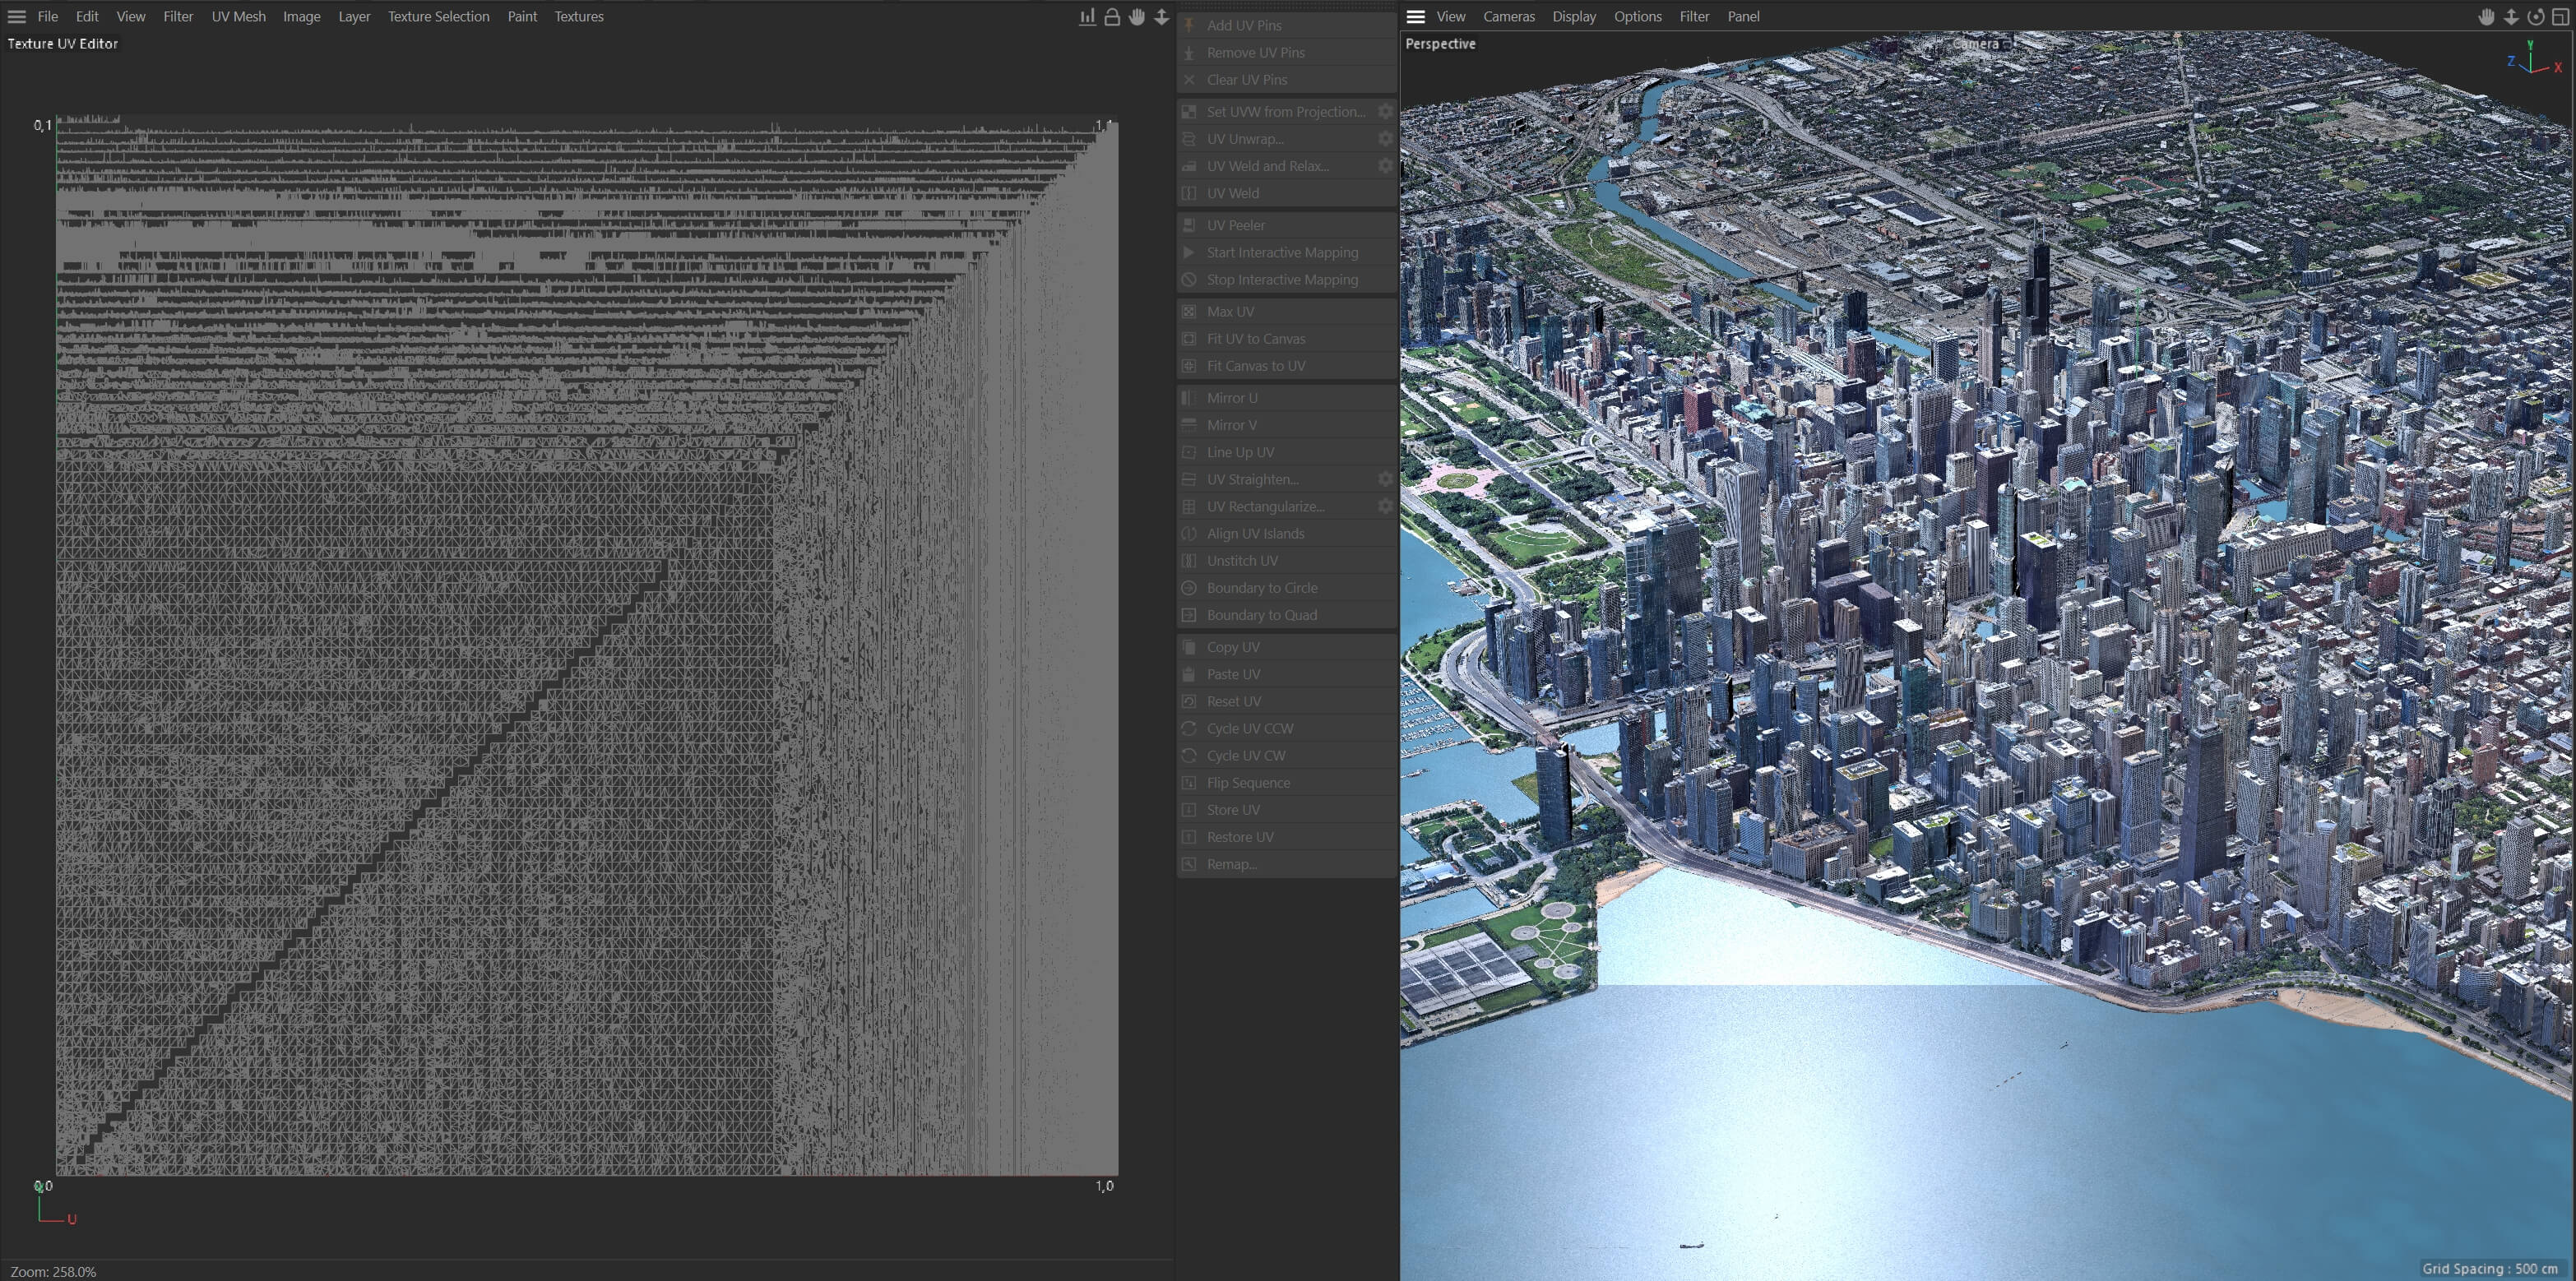Image resolution: width=2576 pixels, height=1281 pixels.
Task: Click Clear UV Pins
Action: (x=1287, y=79)
